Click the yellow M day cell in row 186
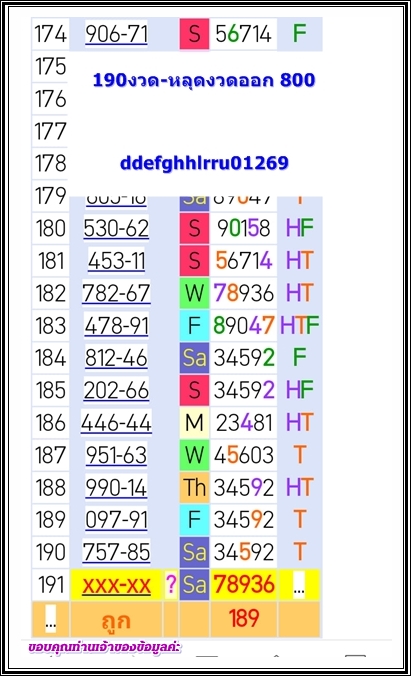 click(195, 422)
